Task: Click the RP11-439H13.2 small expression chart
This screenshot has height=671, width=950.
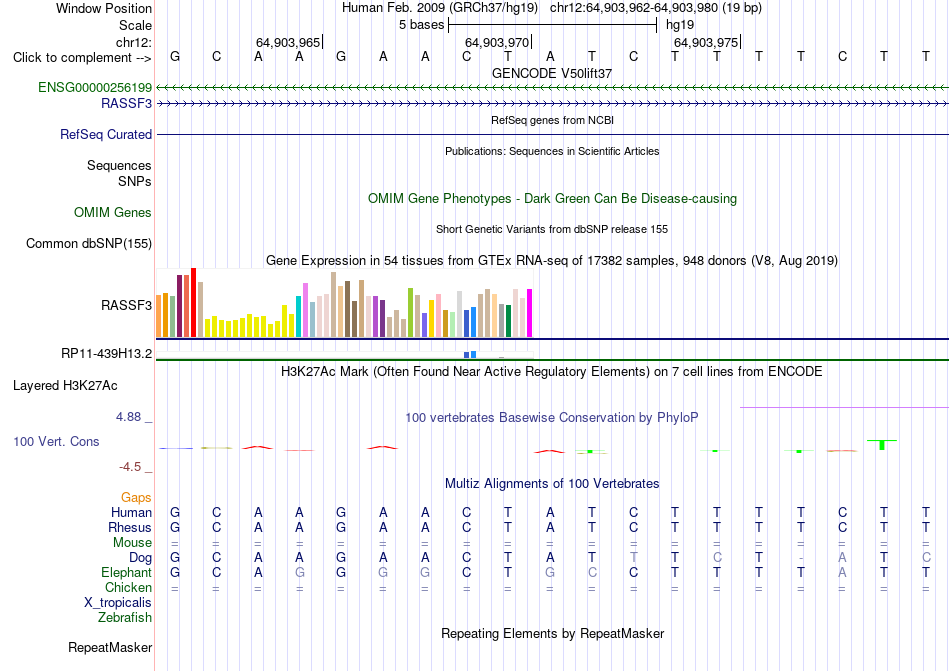Action: click(344, 354)
